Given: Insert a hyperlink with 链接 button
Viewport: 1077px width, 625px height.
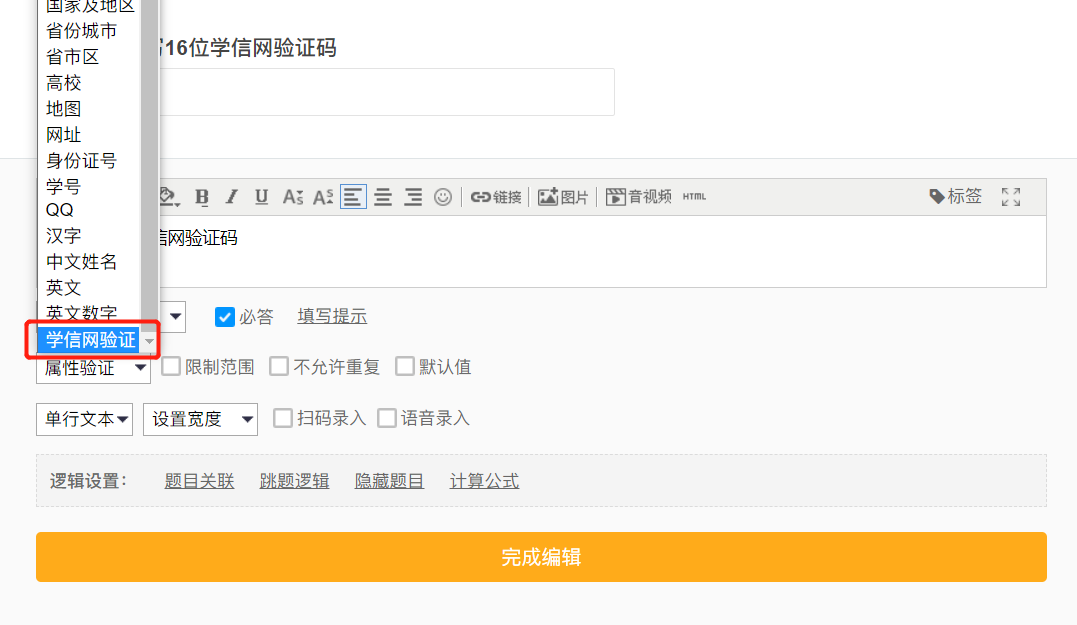Looking at the screenshot, I should 496,197.
